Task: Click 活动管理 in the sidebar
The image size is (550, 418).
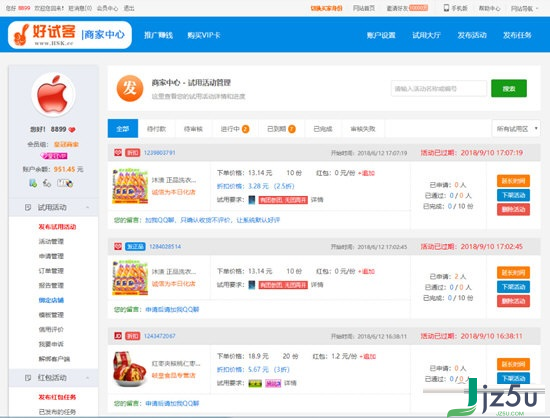Action: pyautogui.click(x=51, y=242)
